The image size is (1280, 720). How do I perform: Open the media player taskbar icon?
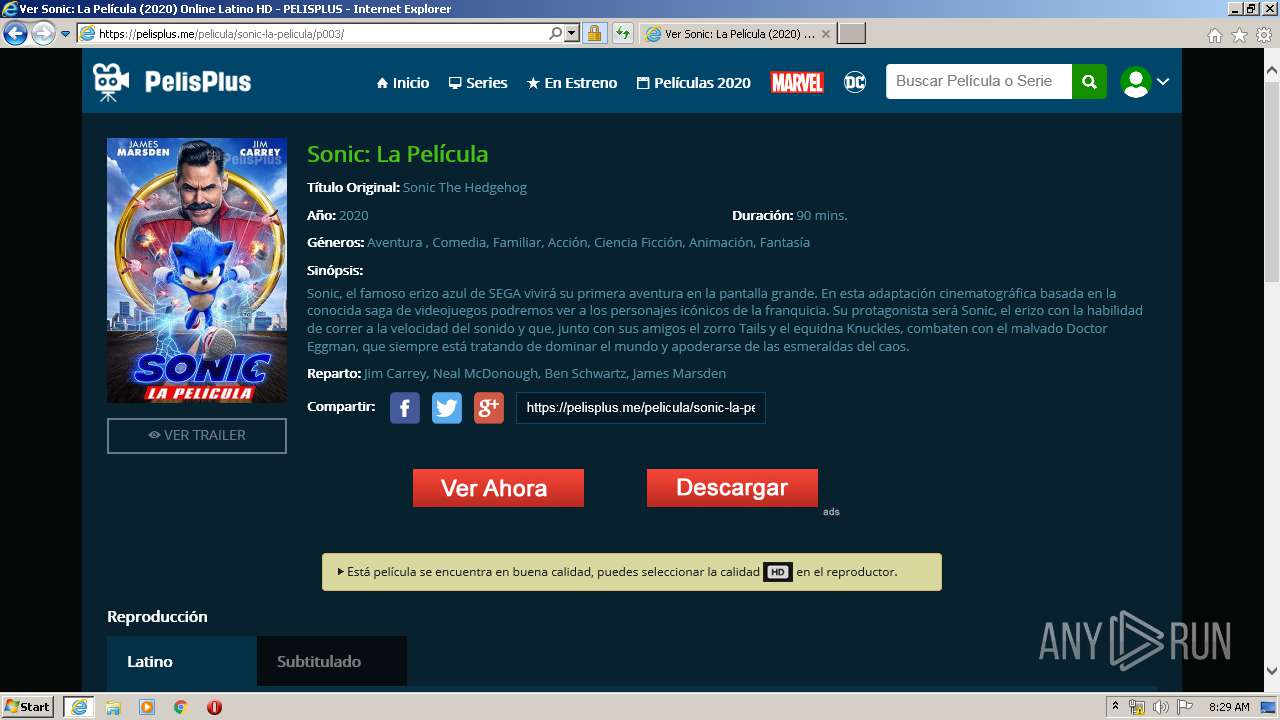click(147, 707)
